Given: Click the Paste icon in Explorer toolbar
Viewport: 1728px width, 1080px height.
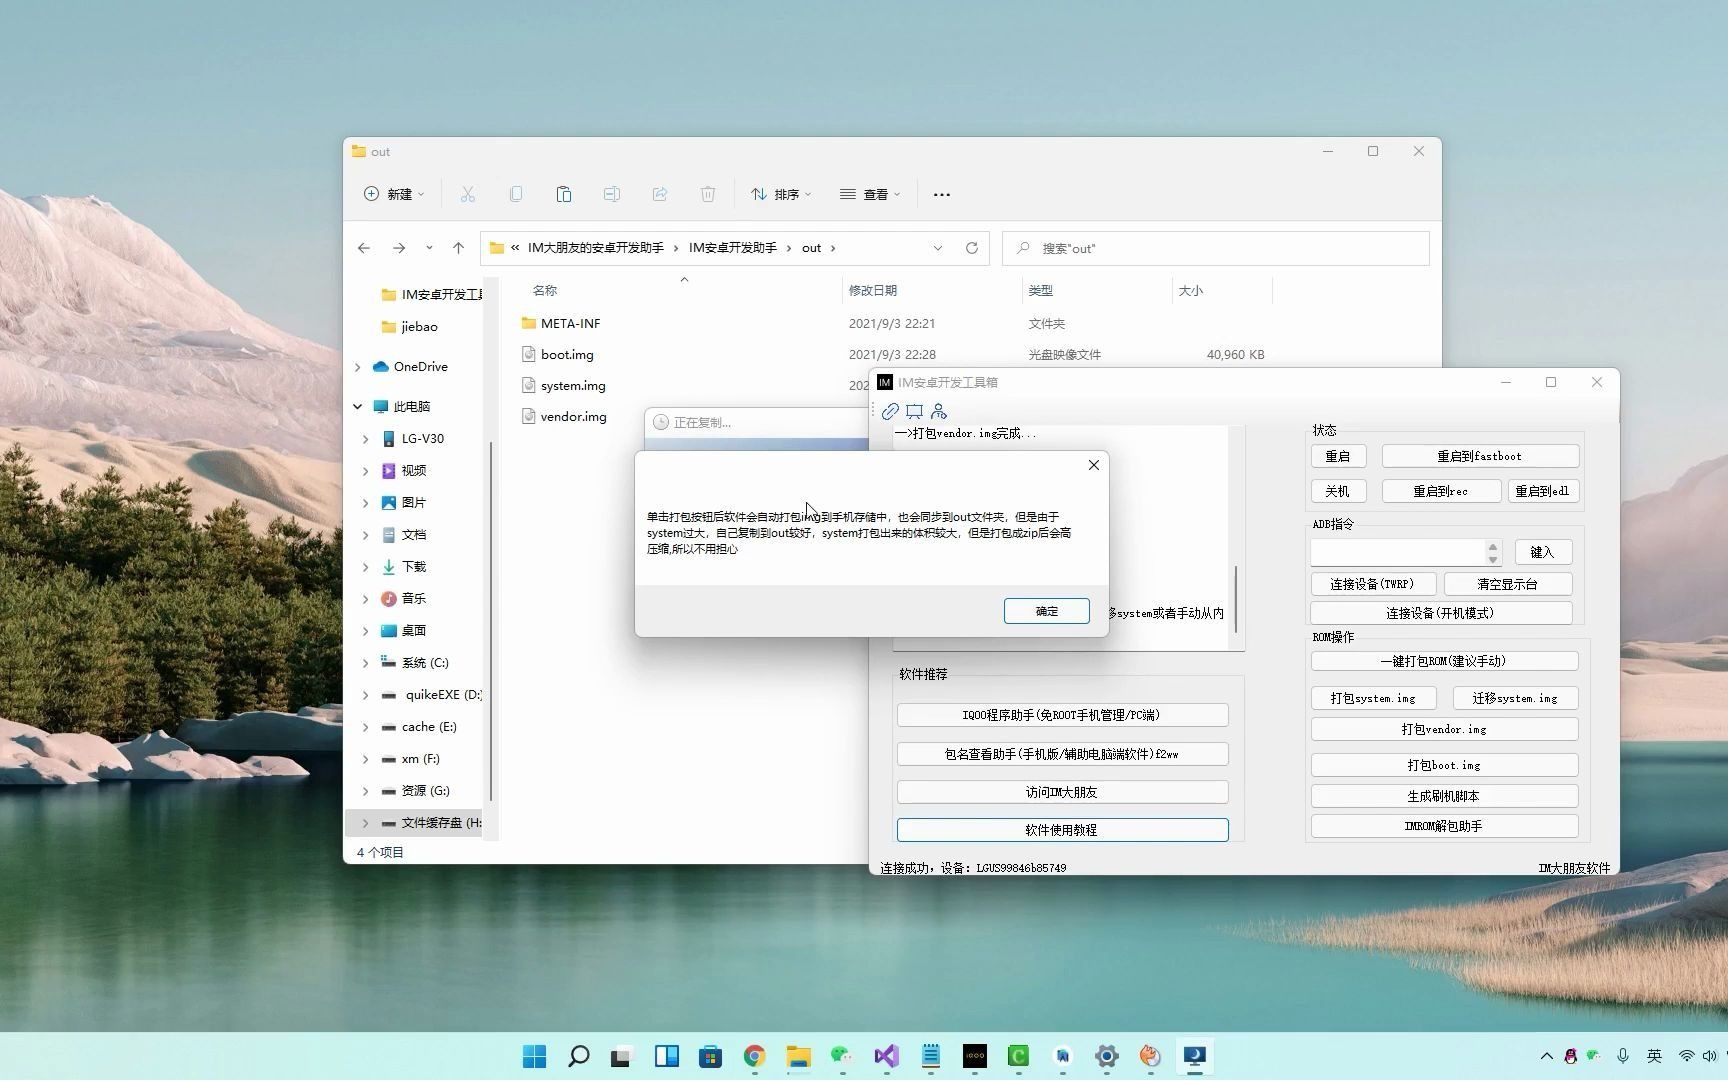Looking at the screenshot, I should coord(563,193).
